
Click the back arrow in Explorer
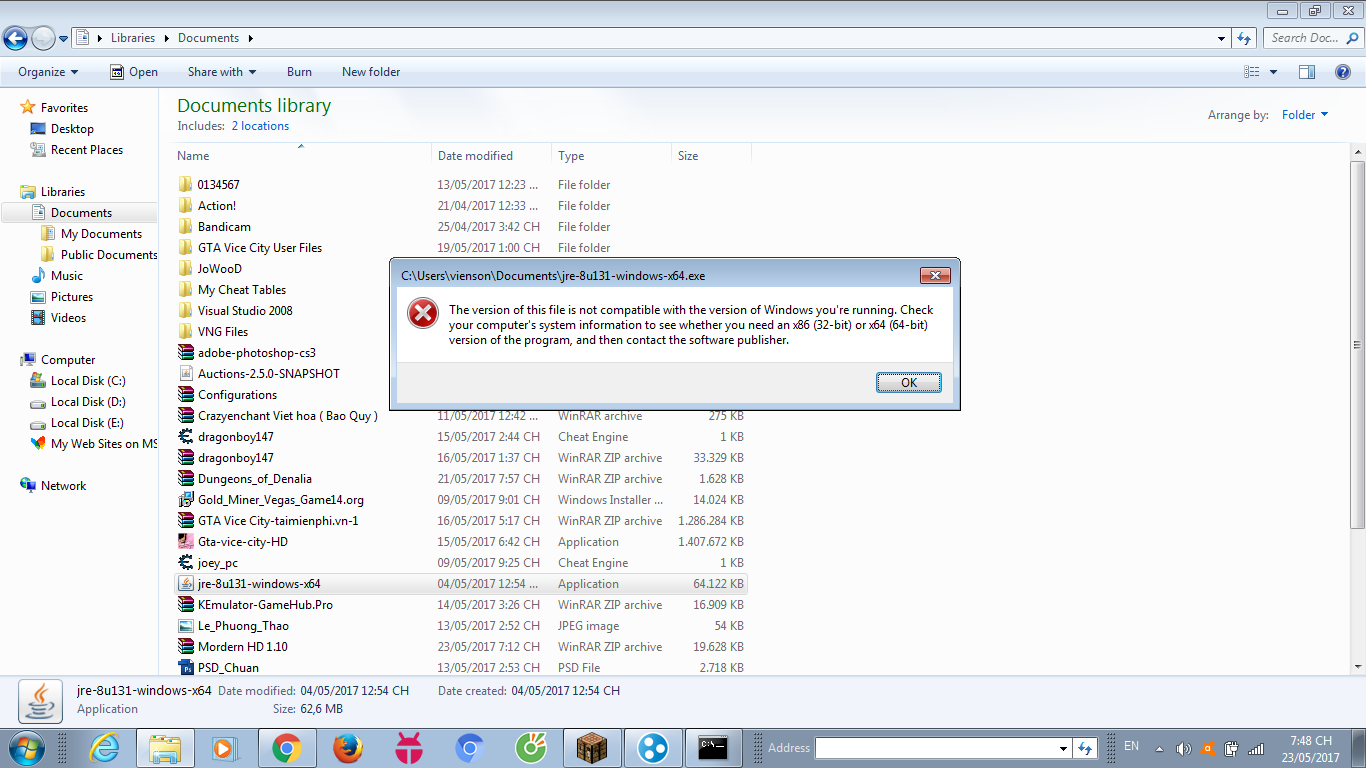coord(15,39)
